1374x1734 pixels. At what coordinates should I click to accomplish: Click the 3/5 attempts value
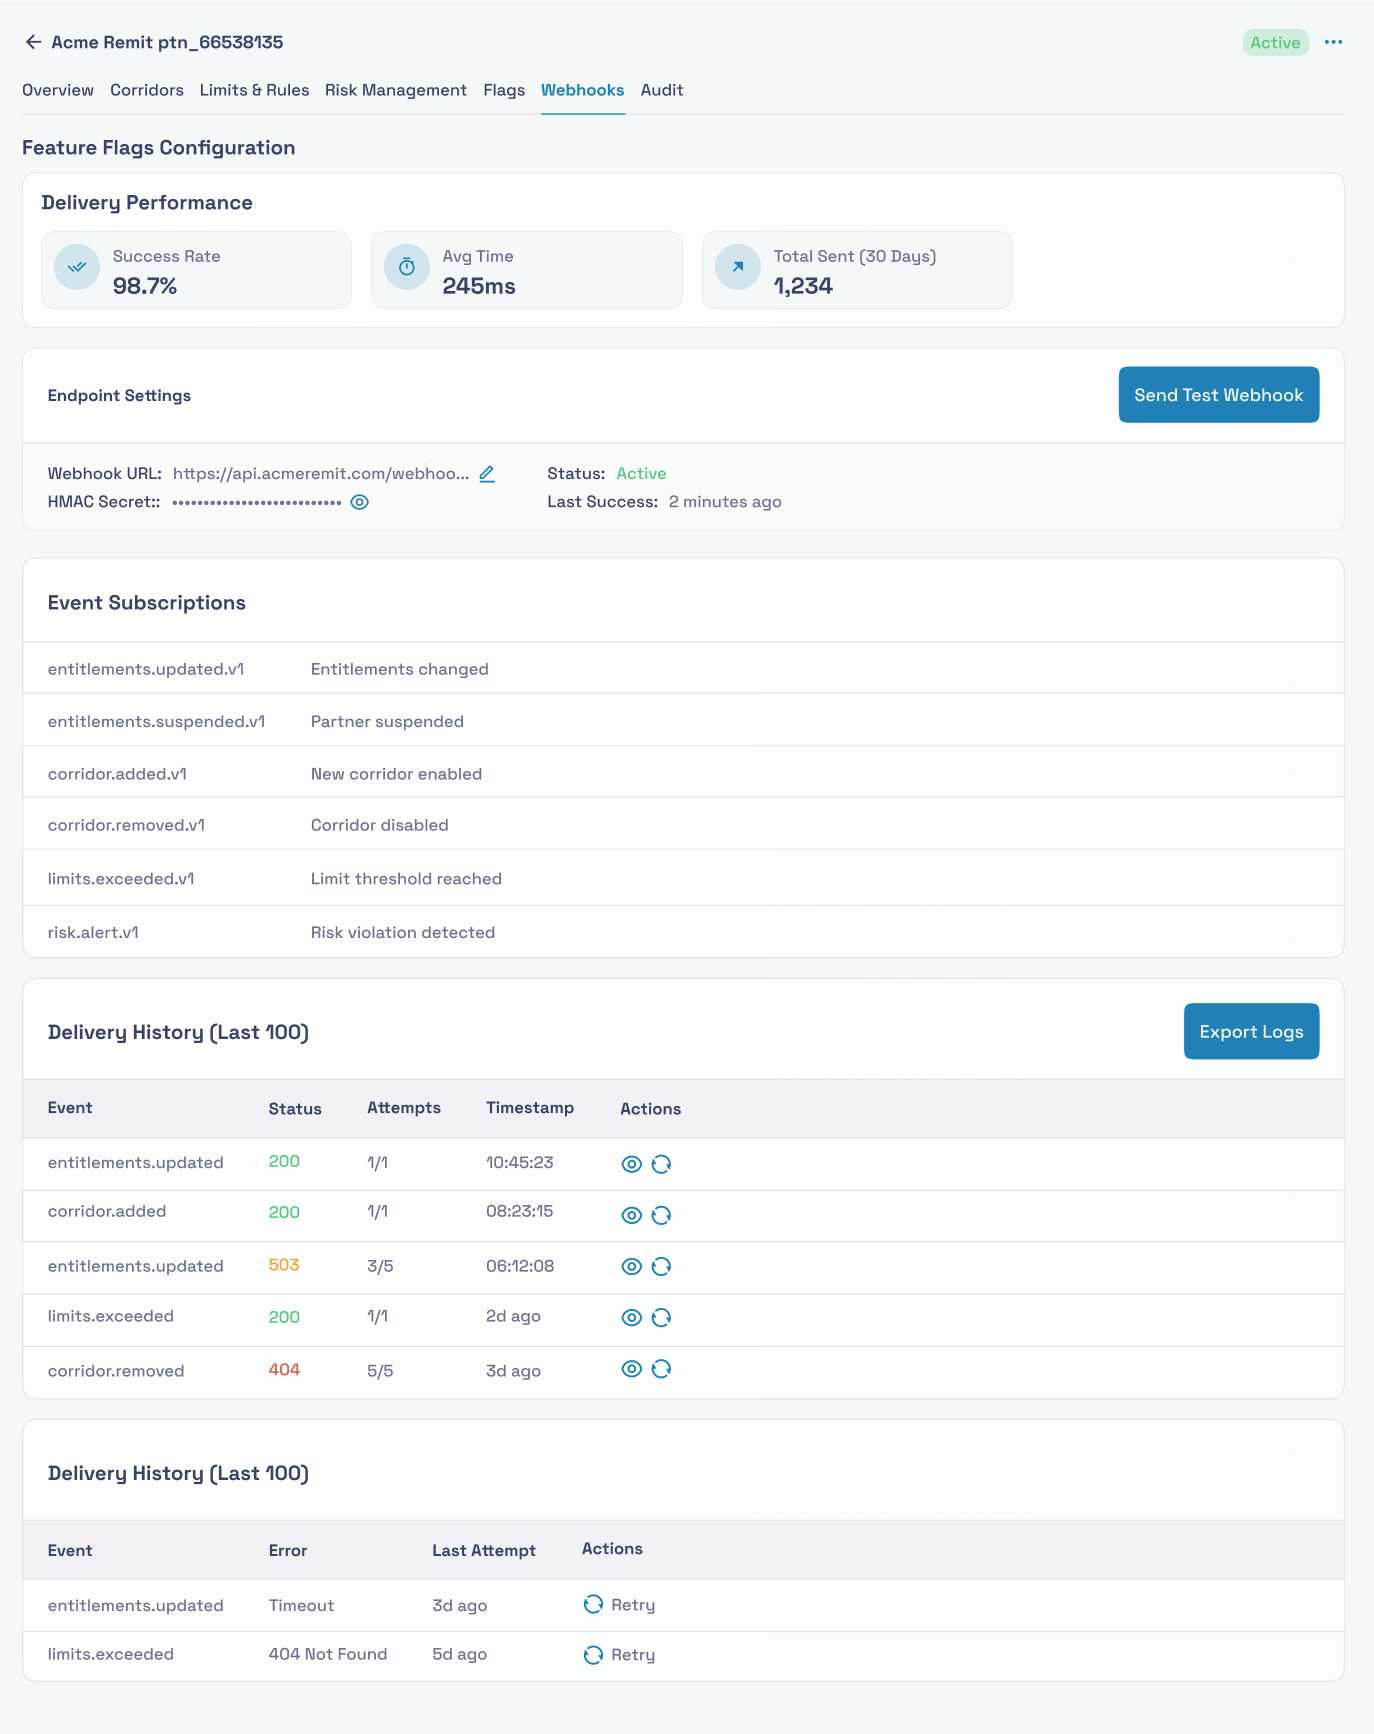(x=380, y=1266)
